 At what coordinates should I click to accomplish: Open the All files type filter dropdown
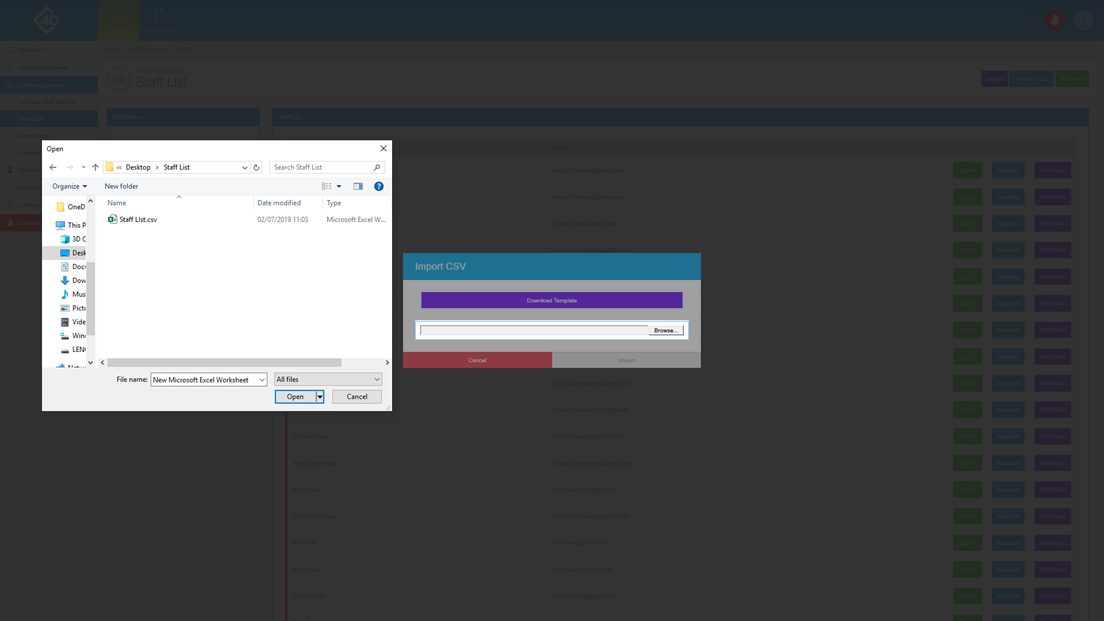tap(328, 380)
